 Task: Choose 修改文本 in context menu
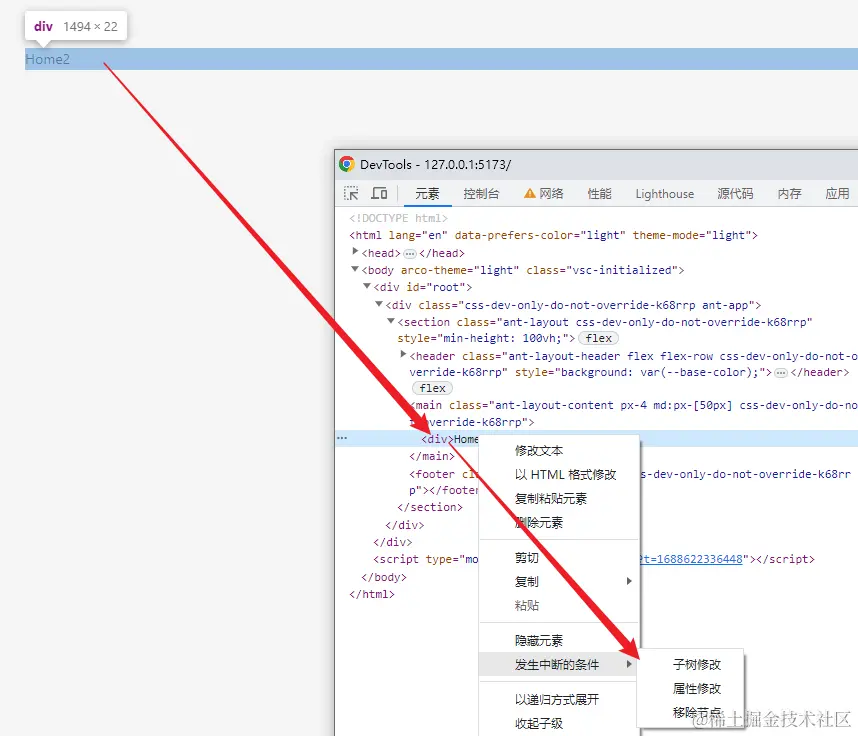point(559,450)
